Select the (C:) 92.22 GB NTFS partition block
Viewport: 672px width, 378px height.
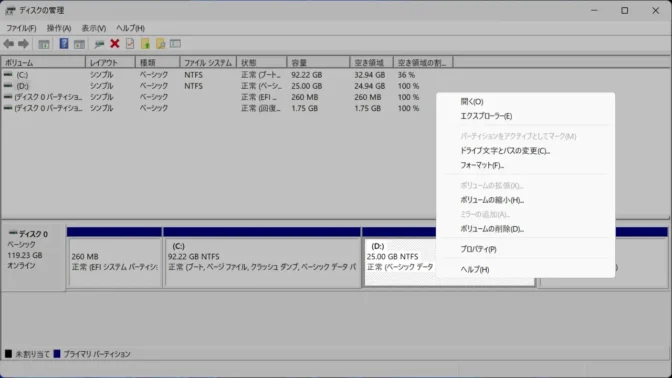[x=262, y=262]
